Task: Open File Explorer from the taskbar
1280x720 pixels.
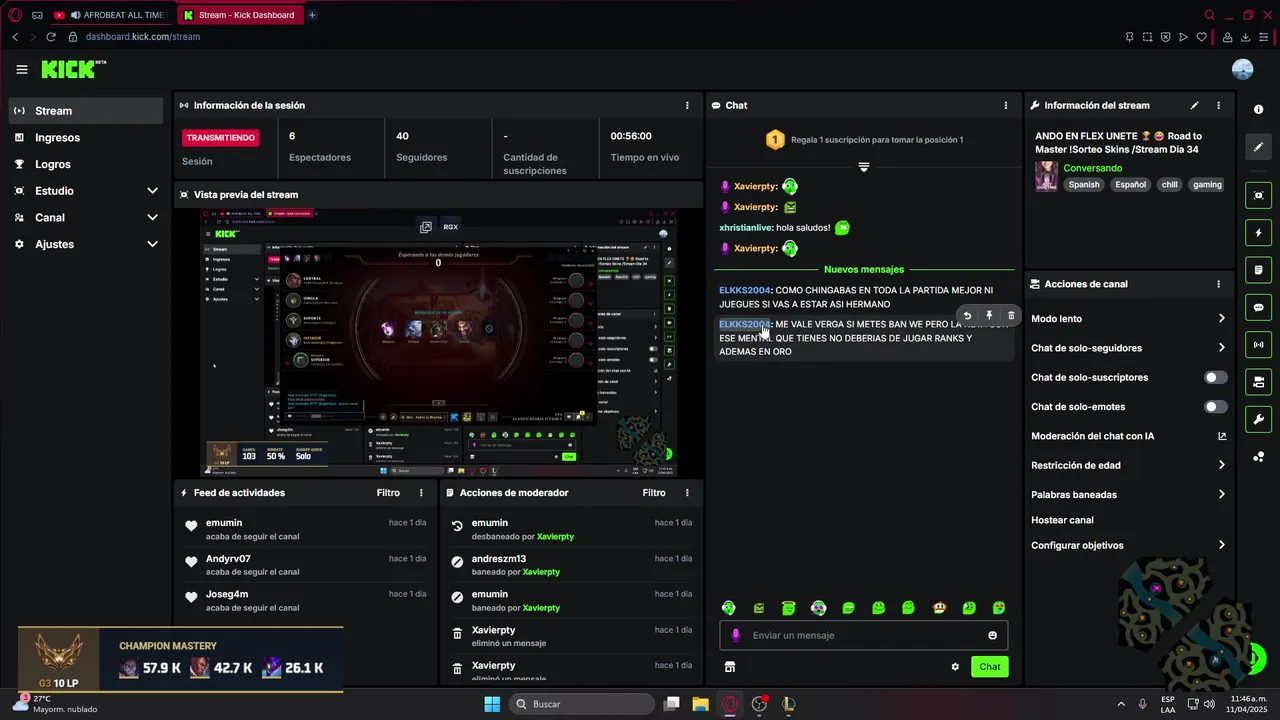Action: (x=700, y=704)
